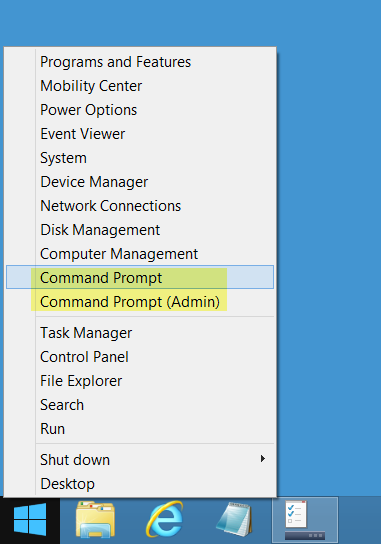The image size is (381, 544).
Task: Open Command Prompt (Admin)
Action: (130, 302)
